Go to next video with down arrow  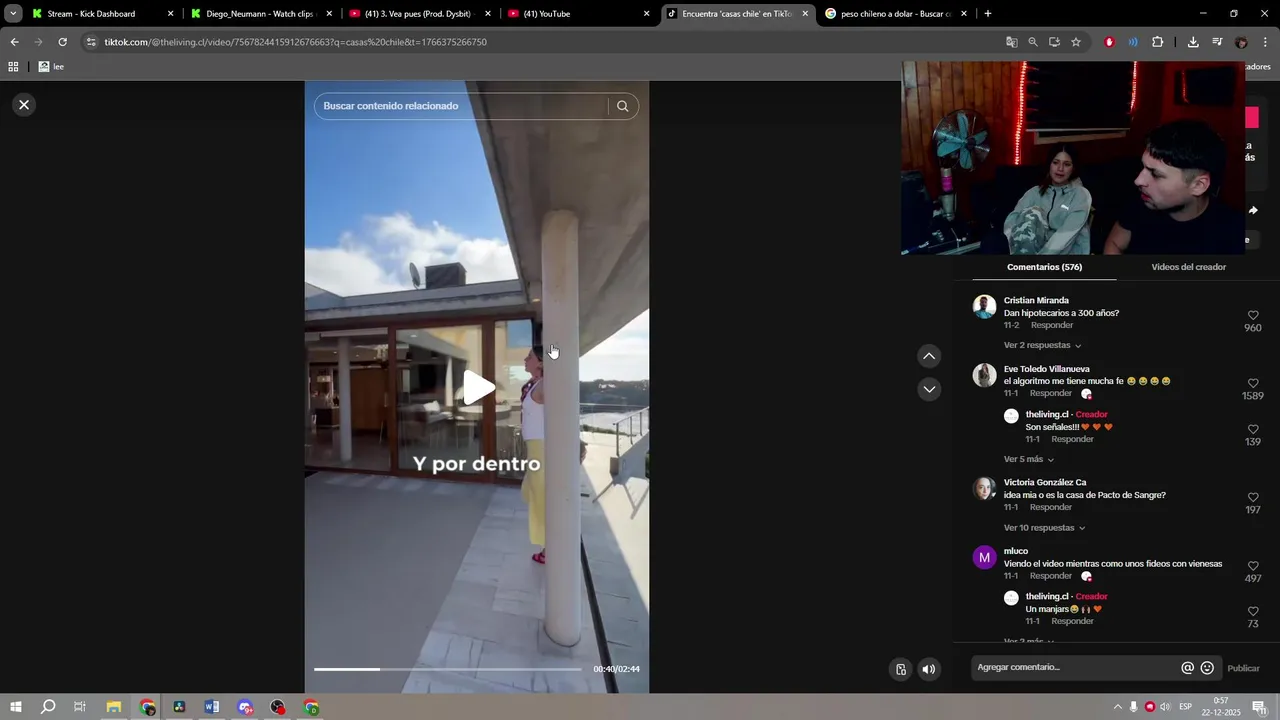[929, 389]
